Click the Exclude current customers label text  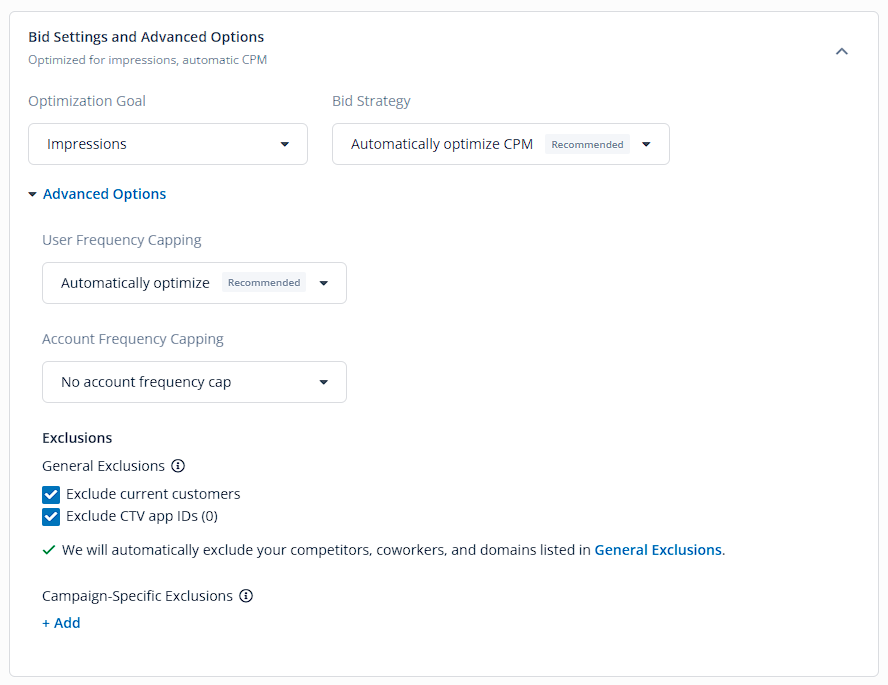pos(153,494)
